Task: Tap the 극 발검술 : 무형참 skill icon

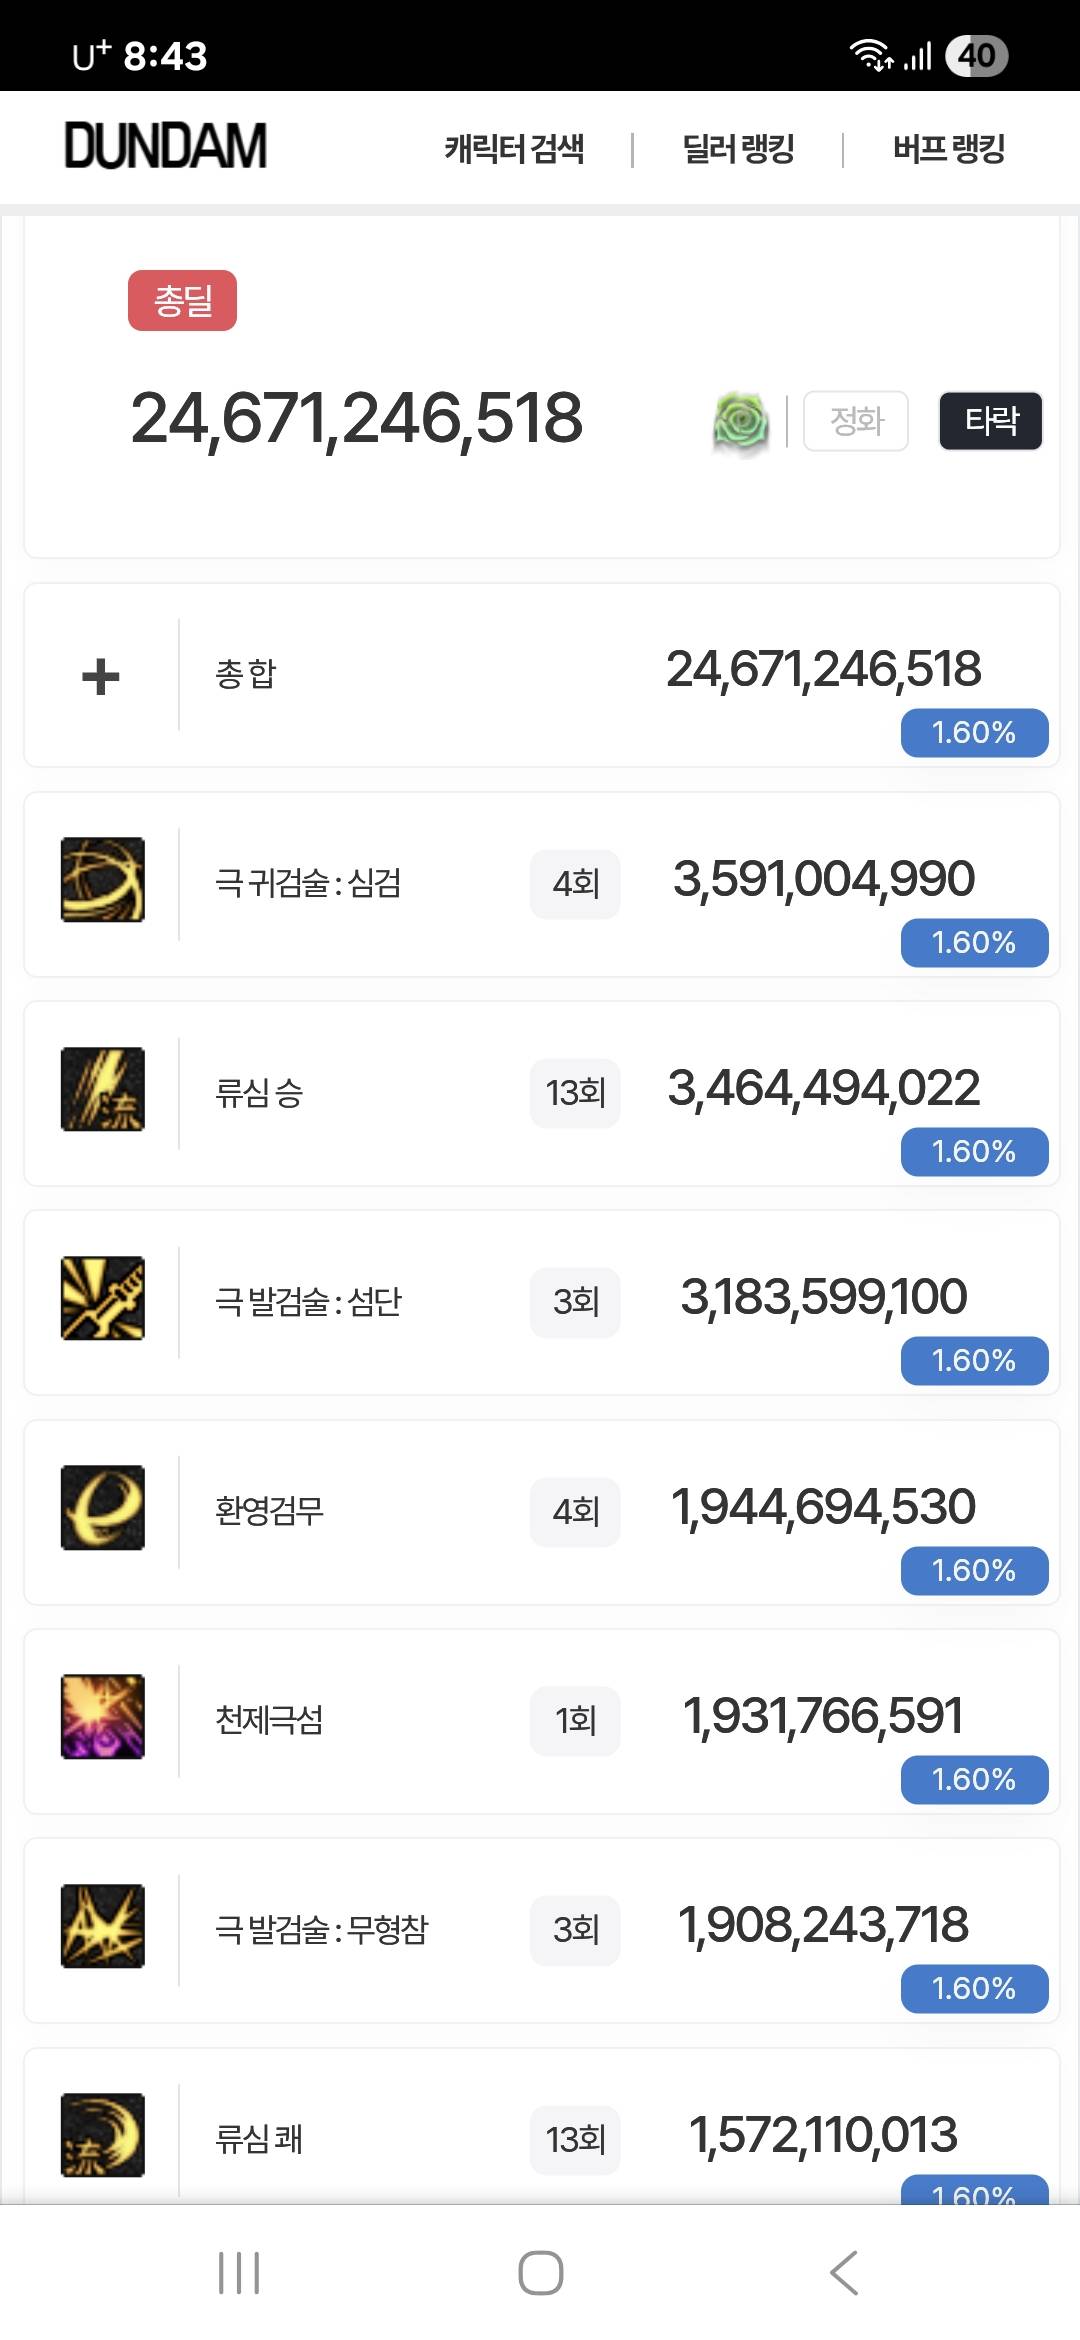Action: 103,1926
